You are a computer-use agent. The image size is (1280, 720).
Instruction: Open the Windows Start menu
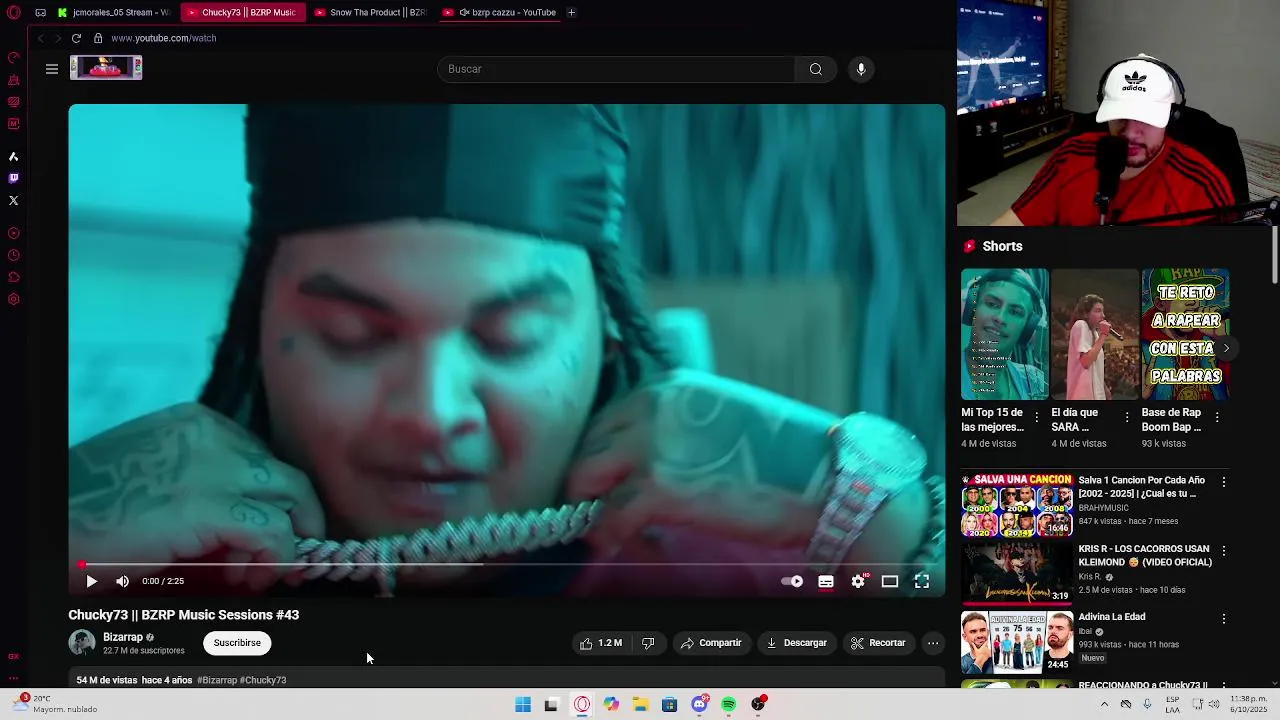[x=523, y=705]
